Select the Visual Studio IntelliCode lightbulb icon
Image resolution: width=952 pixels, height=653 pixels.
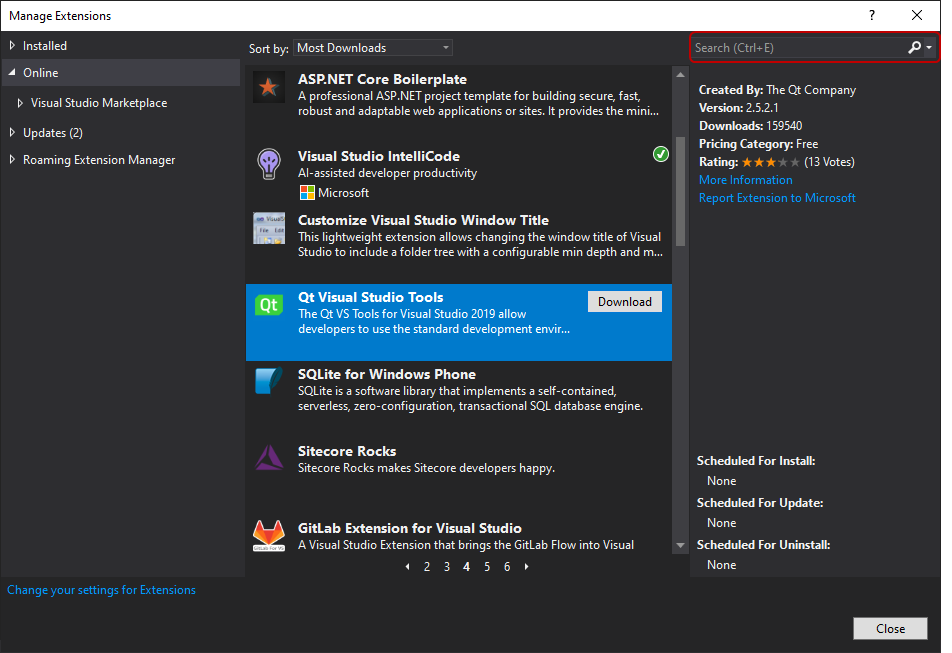click(x=268, y=164)
